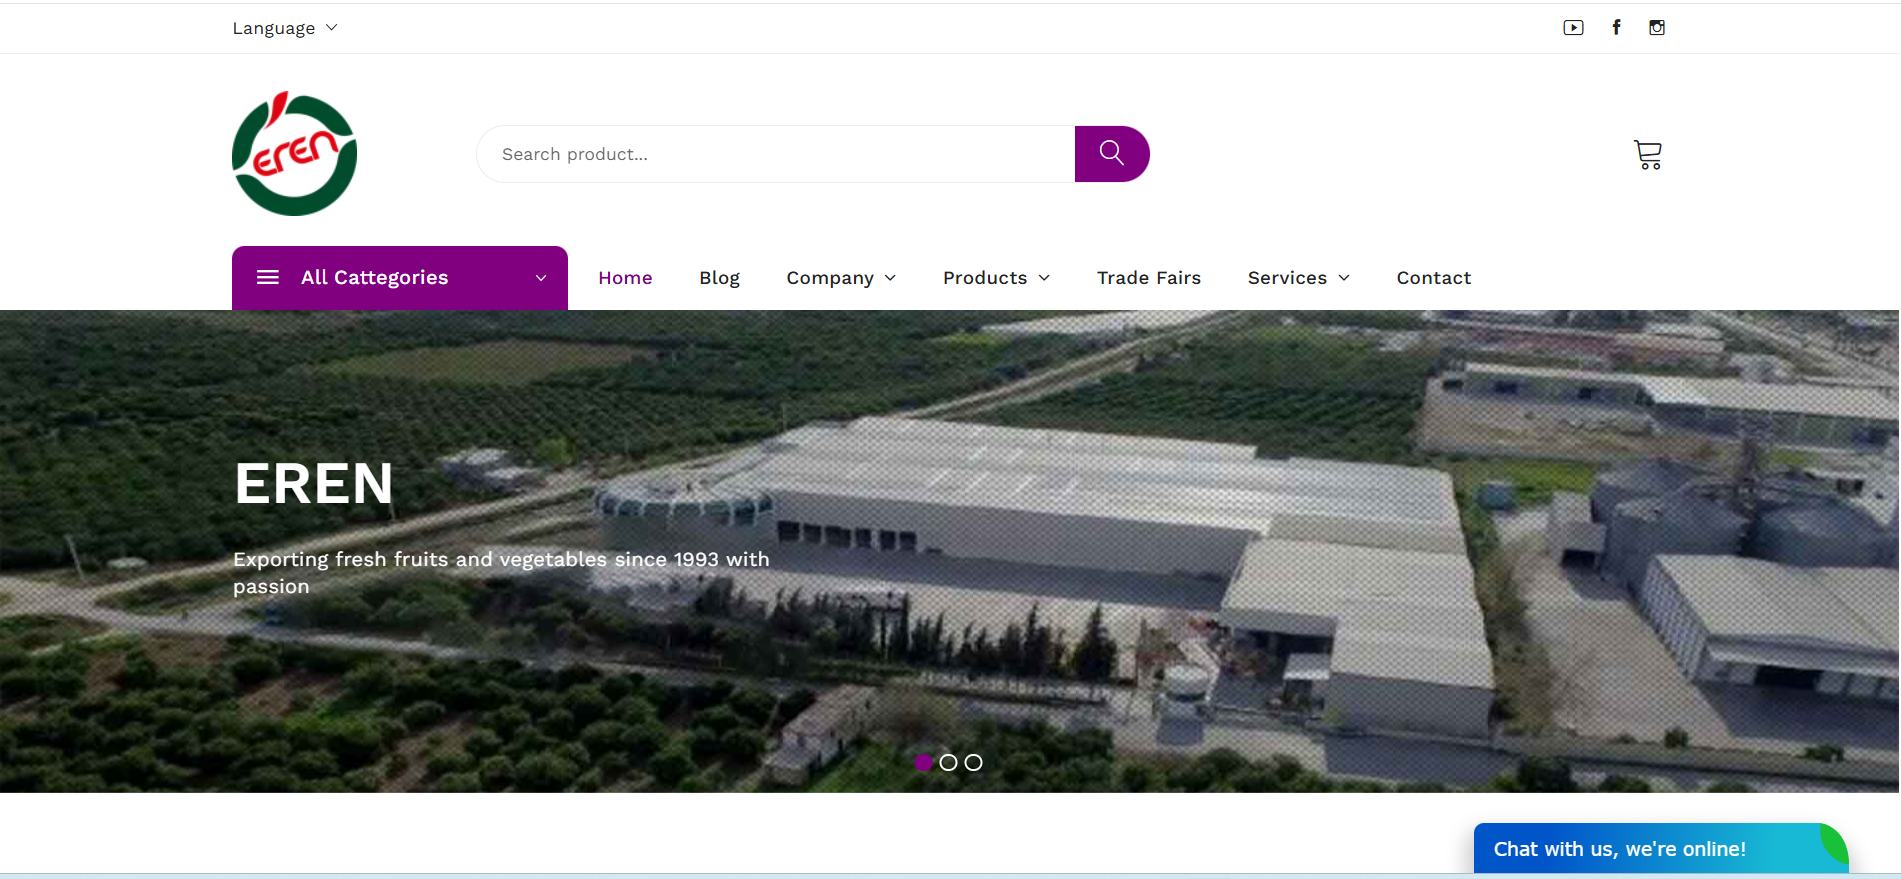This screenshot has height=879, width=1901.
Task: Open the Chat with us widget
Action: click(1661, 849)
